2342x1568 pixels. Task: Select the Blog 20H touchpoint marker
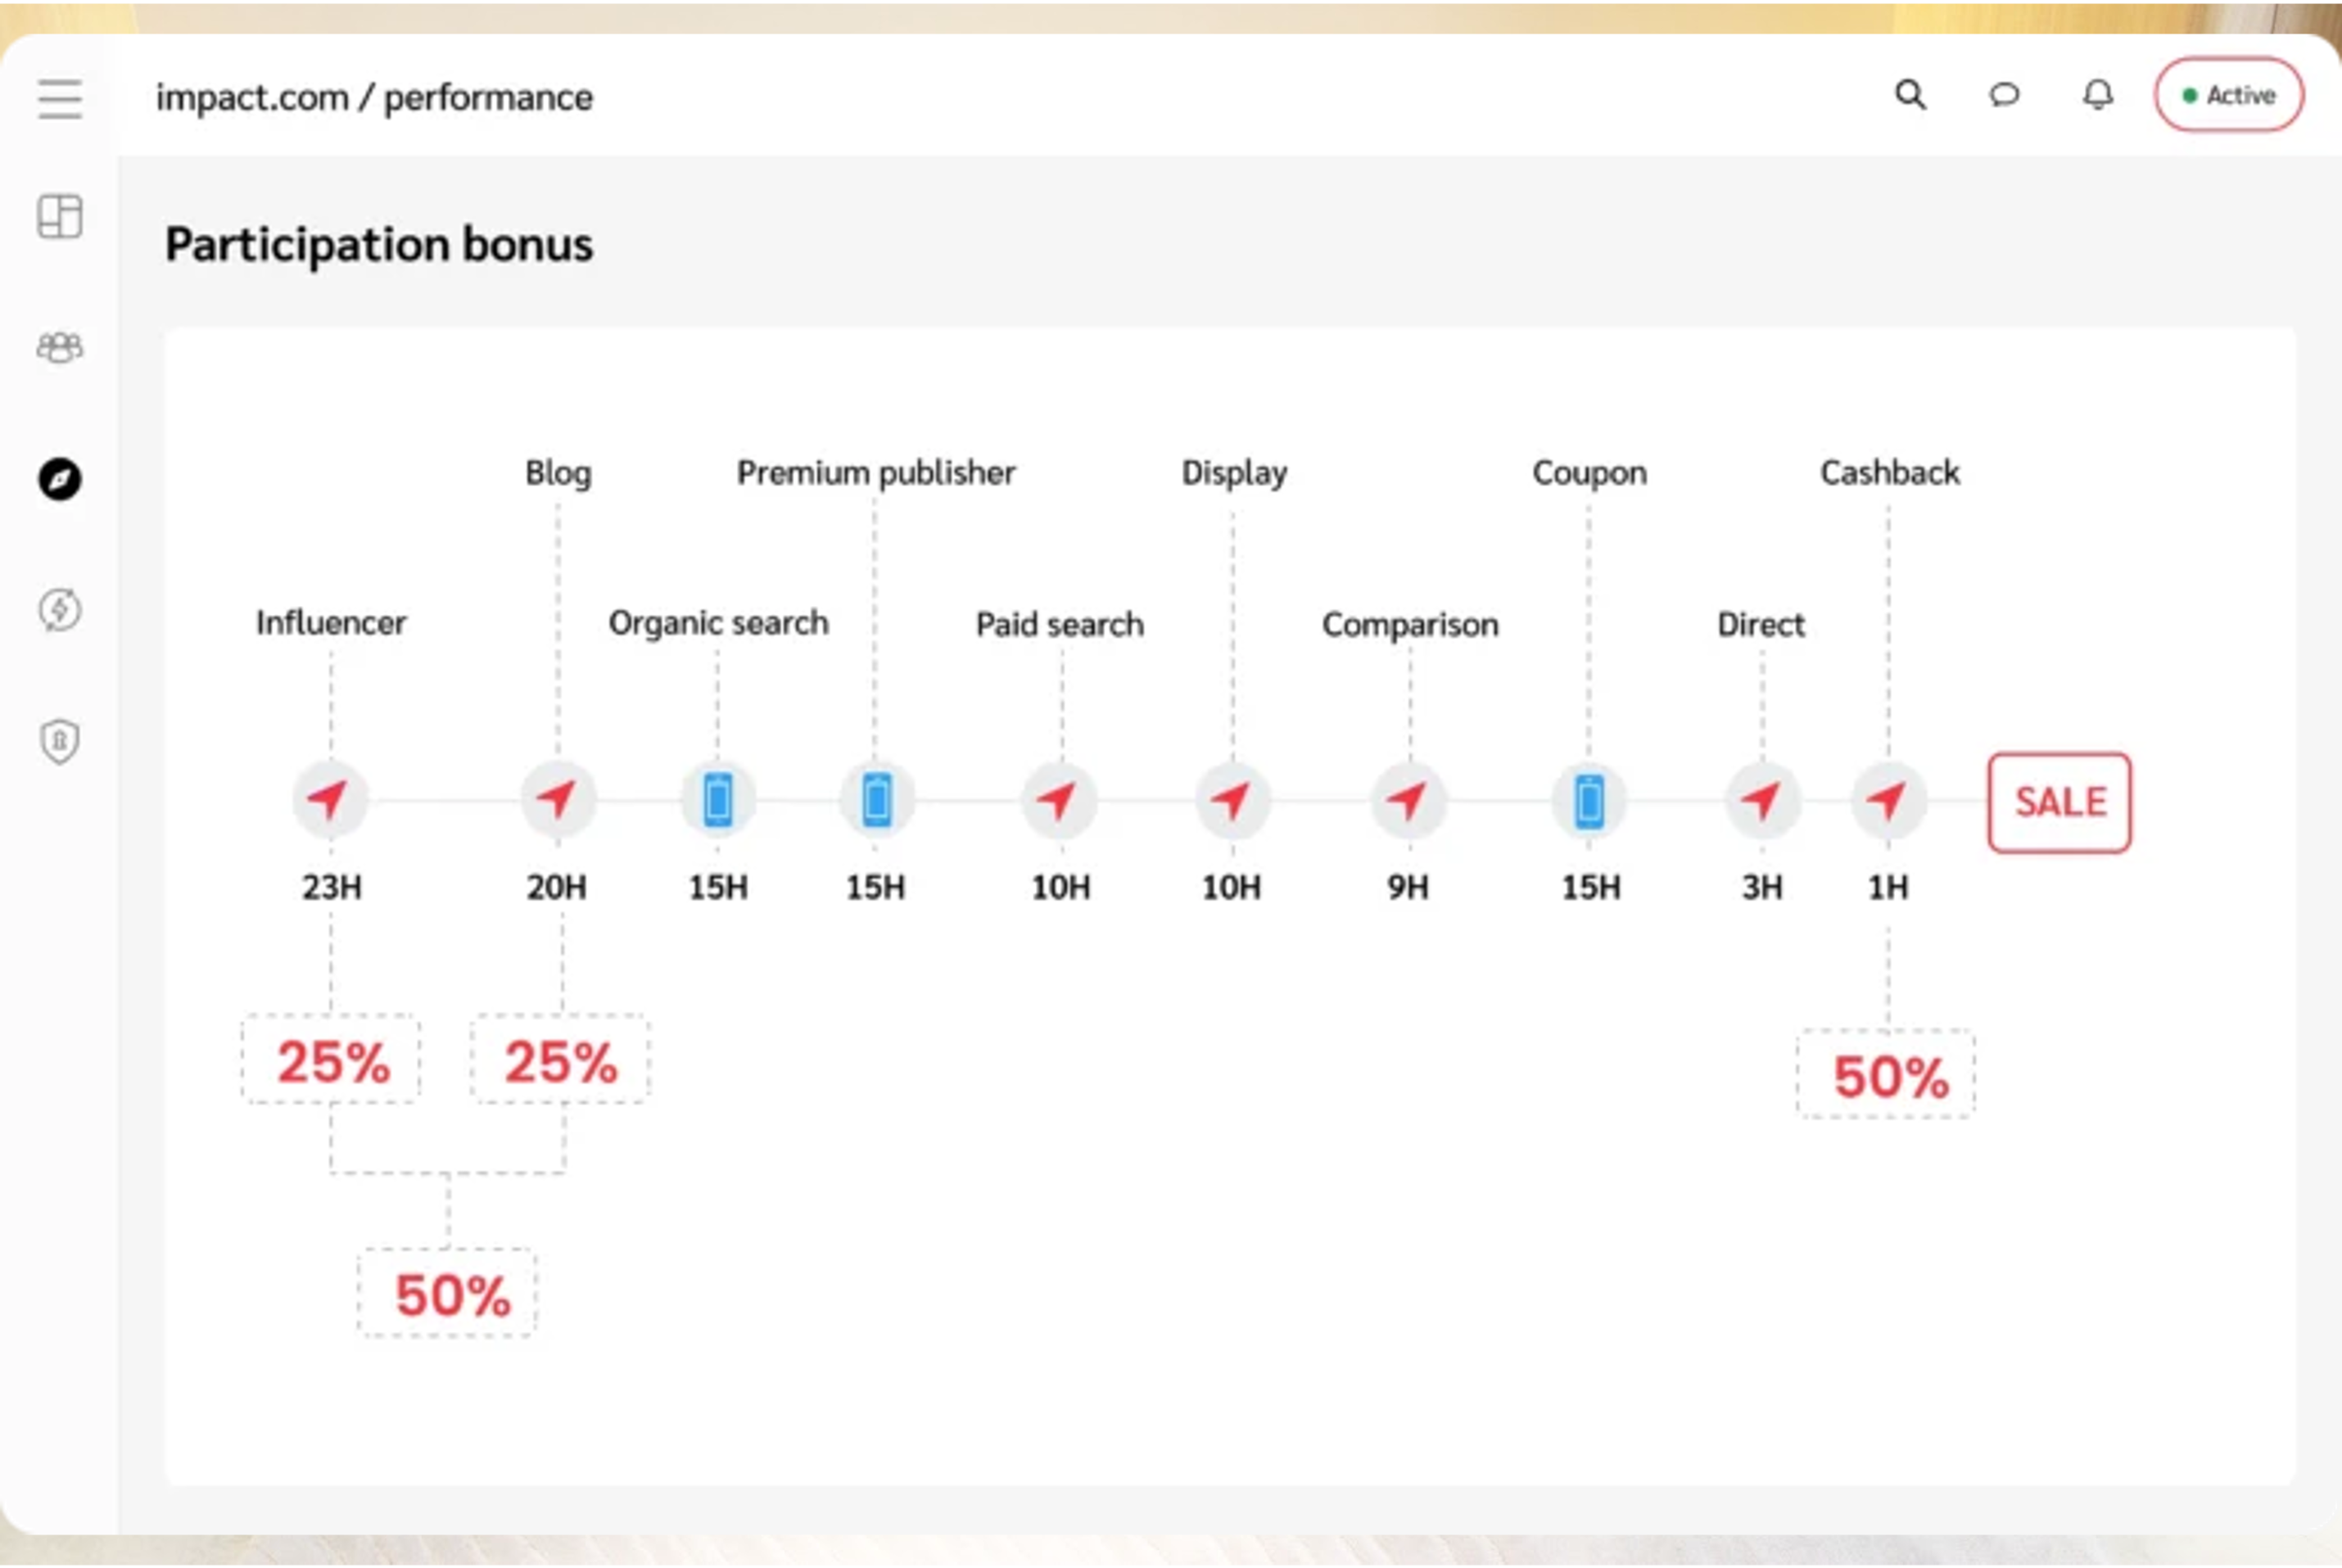point(558,799)
